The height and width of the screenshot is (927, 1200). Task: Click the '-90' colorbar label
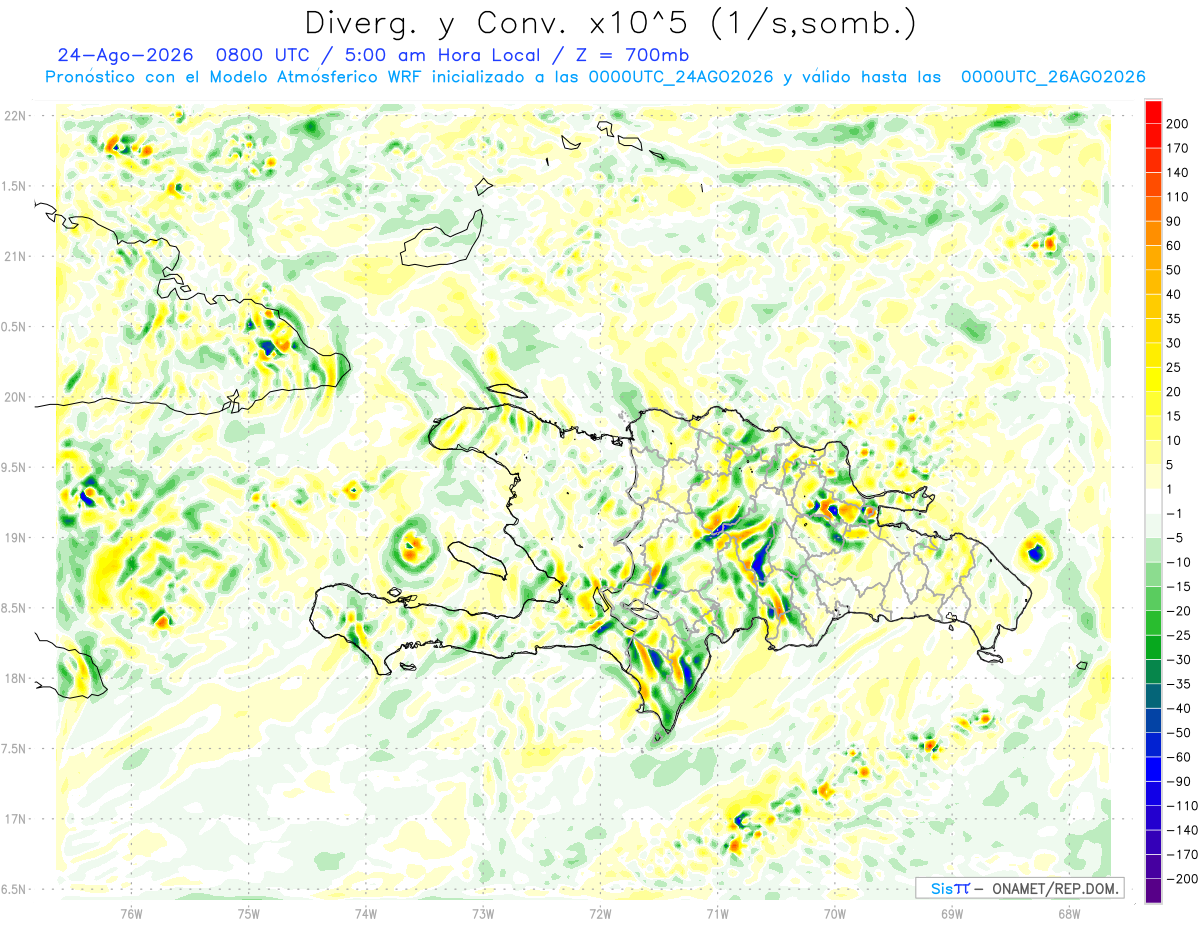point(1178,782)
